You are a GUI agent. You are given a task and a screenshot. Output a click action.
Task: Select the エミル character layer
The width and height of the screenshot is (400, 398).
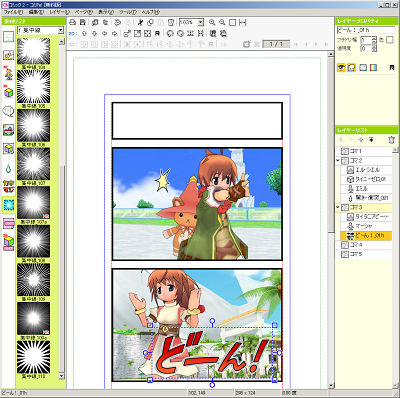click(366, 189)
